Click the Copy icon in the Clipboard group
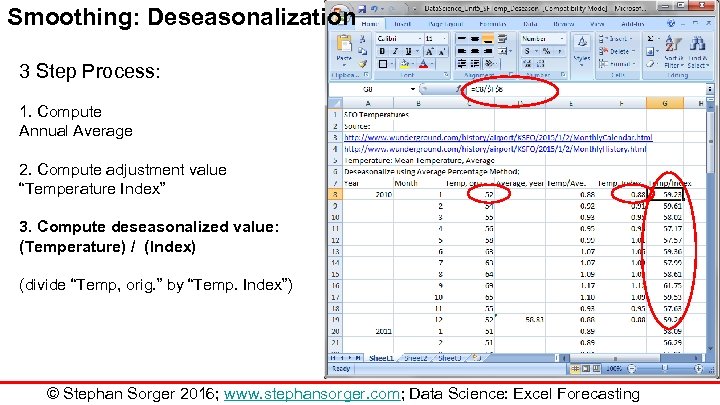This screenshot has width=720, height=405. (363, 51)
